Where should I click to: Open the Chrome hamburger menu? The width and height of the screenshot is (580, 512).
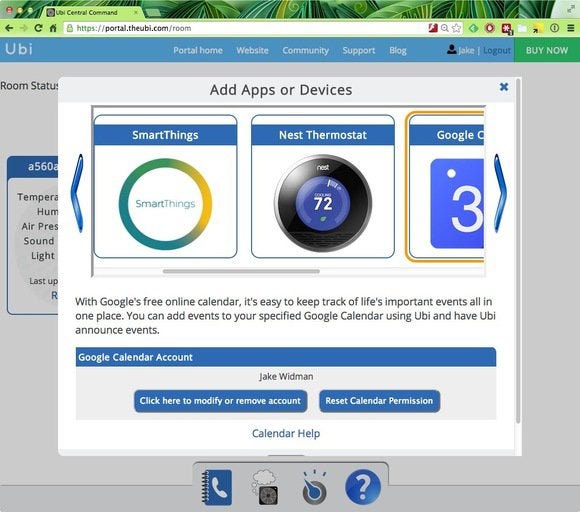571,28
